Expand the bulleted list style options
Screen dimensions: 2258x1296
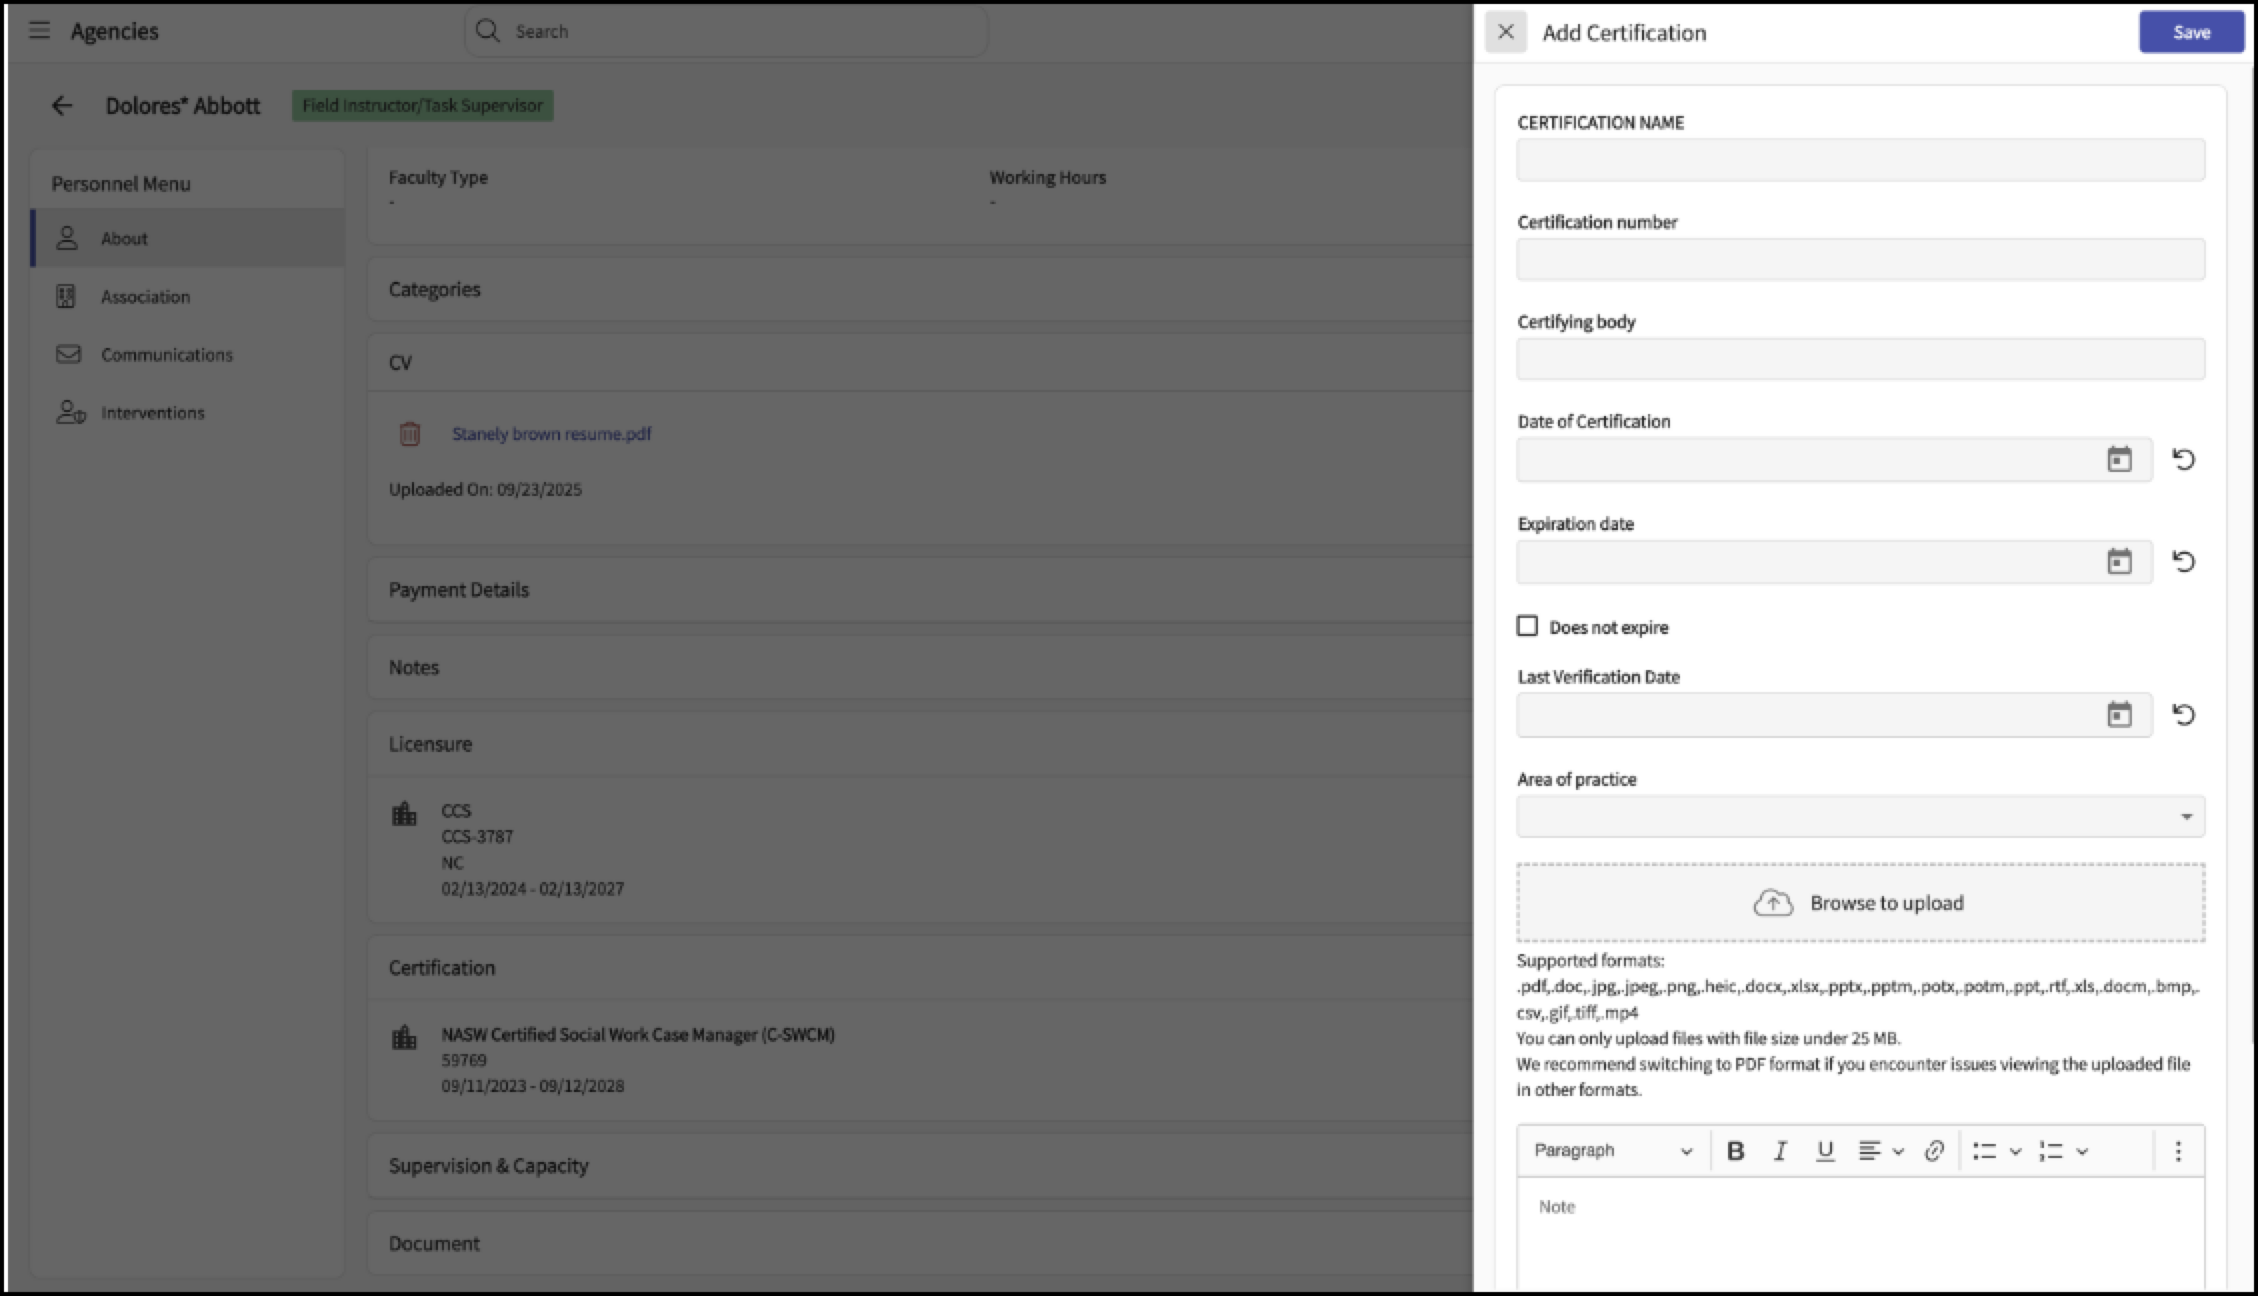[x=2015, y=1152]
